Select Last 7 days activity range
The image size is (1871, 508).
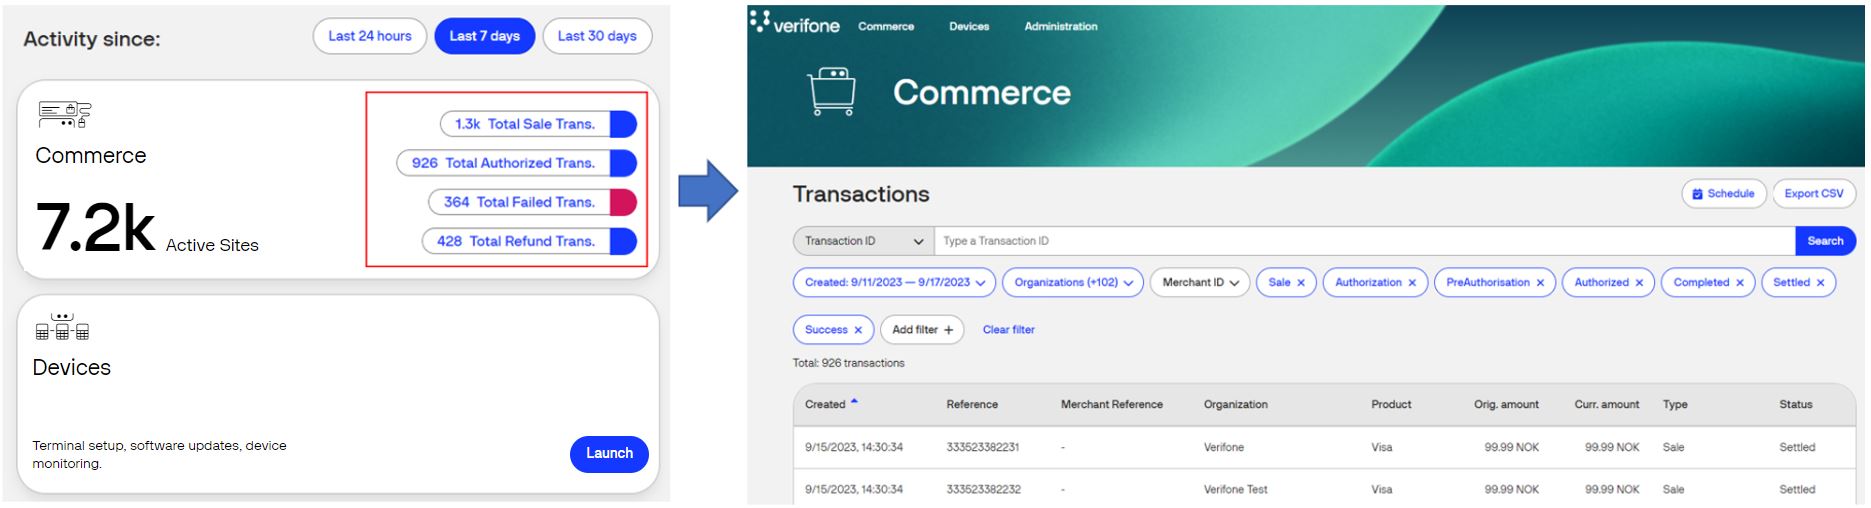[485, 36]
